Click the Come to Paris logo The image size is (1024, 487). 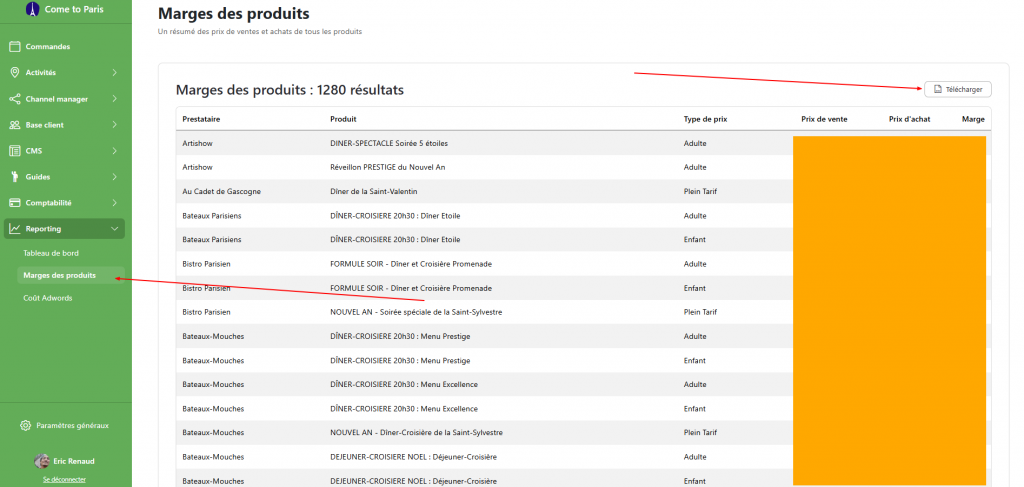pos(31,9)
